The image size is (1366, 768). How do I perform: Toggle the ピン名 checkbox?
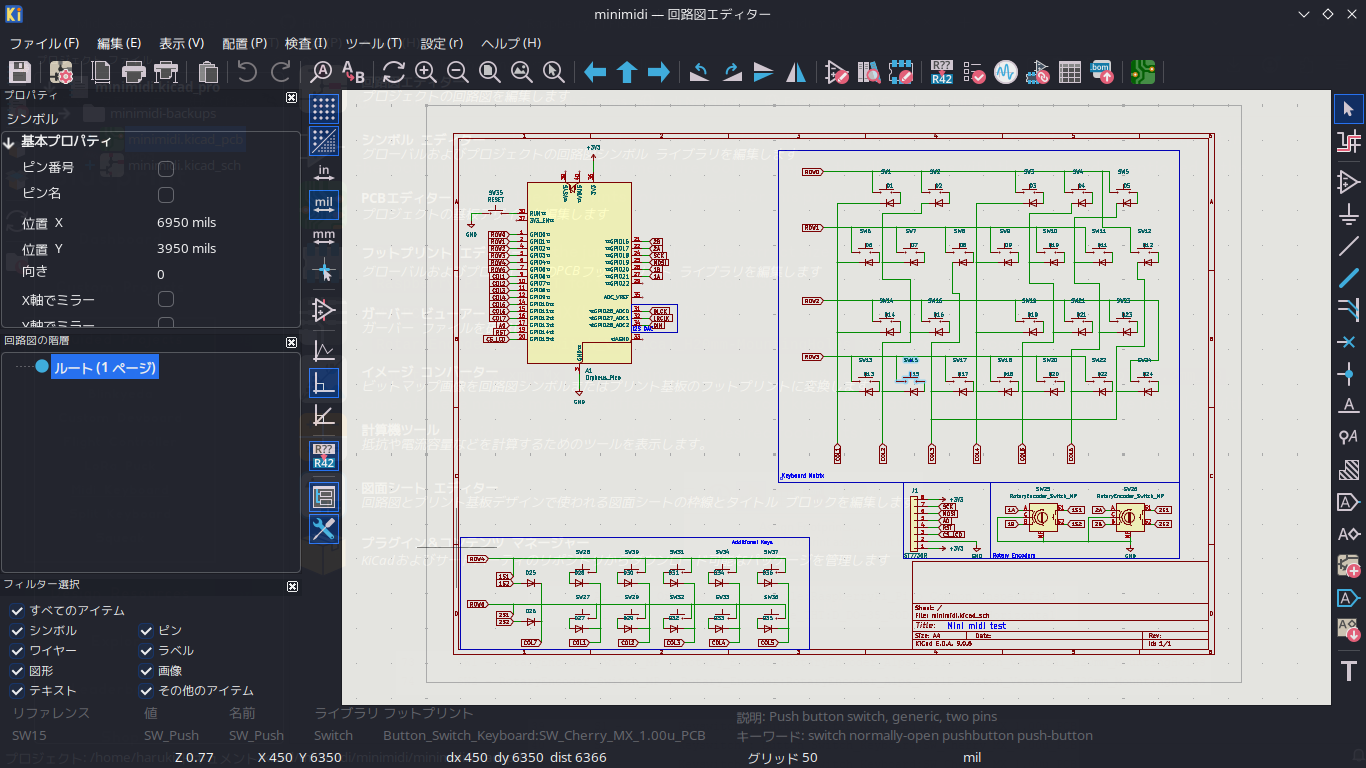(166, 194)
